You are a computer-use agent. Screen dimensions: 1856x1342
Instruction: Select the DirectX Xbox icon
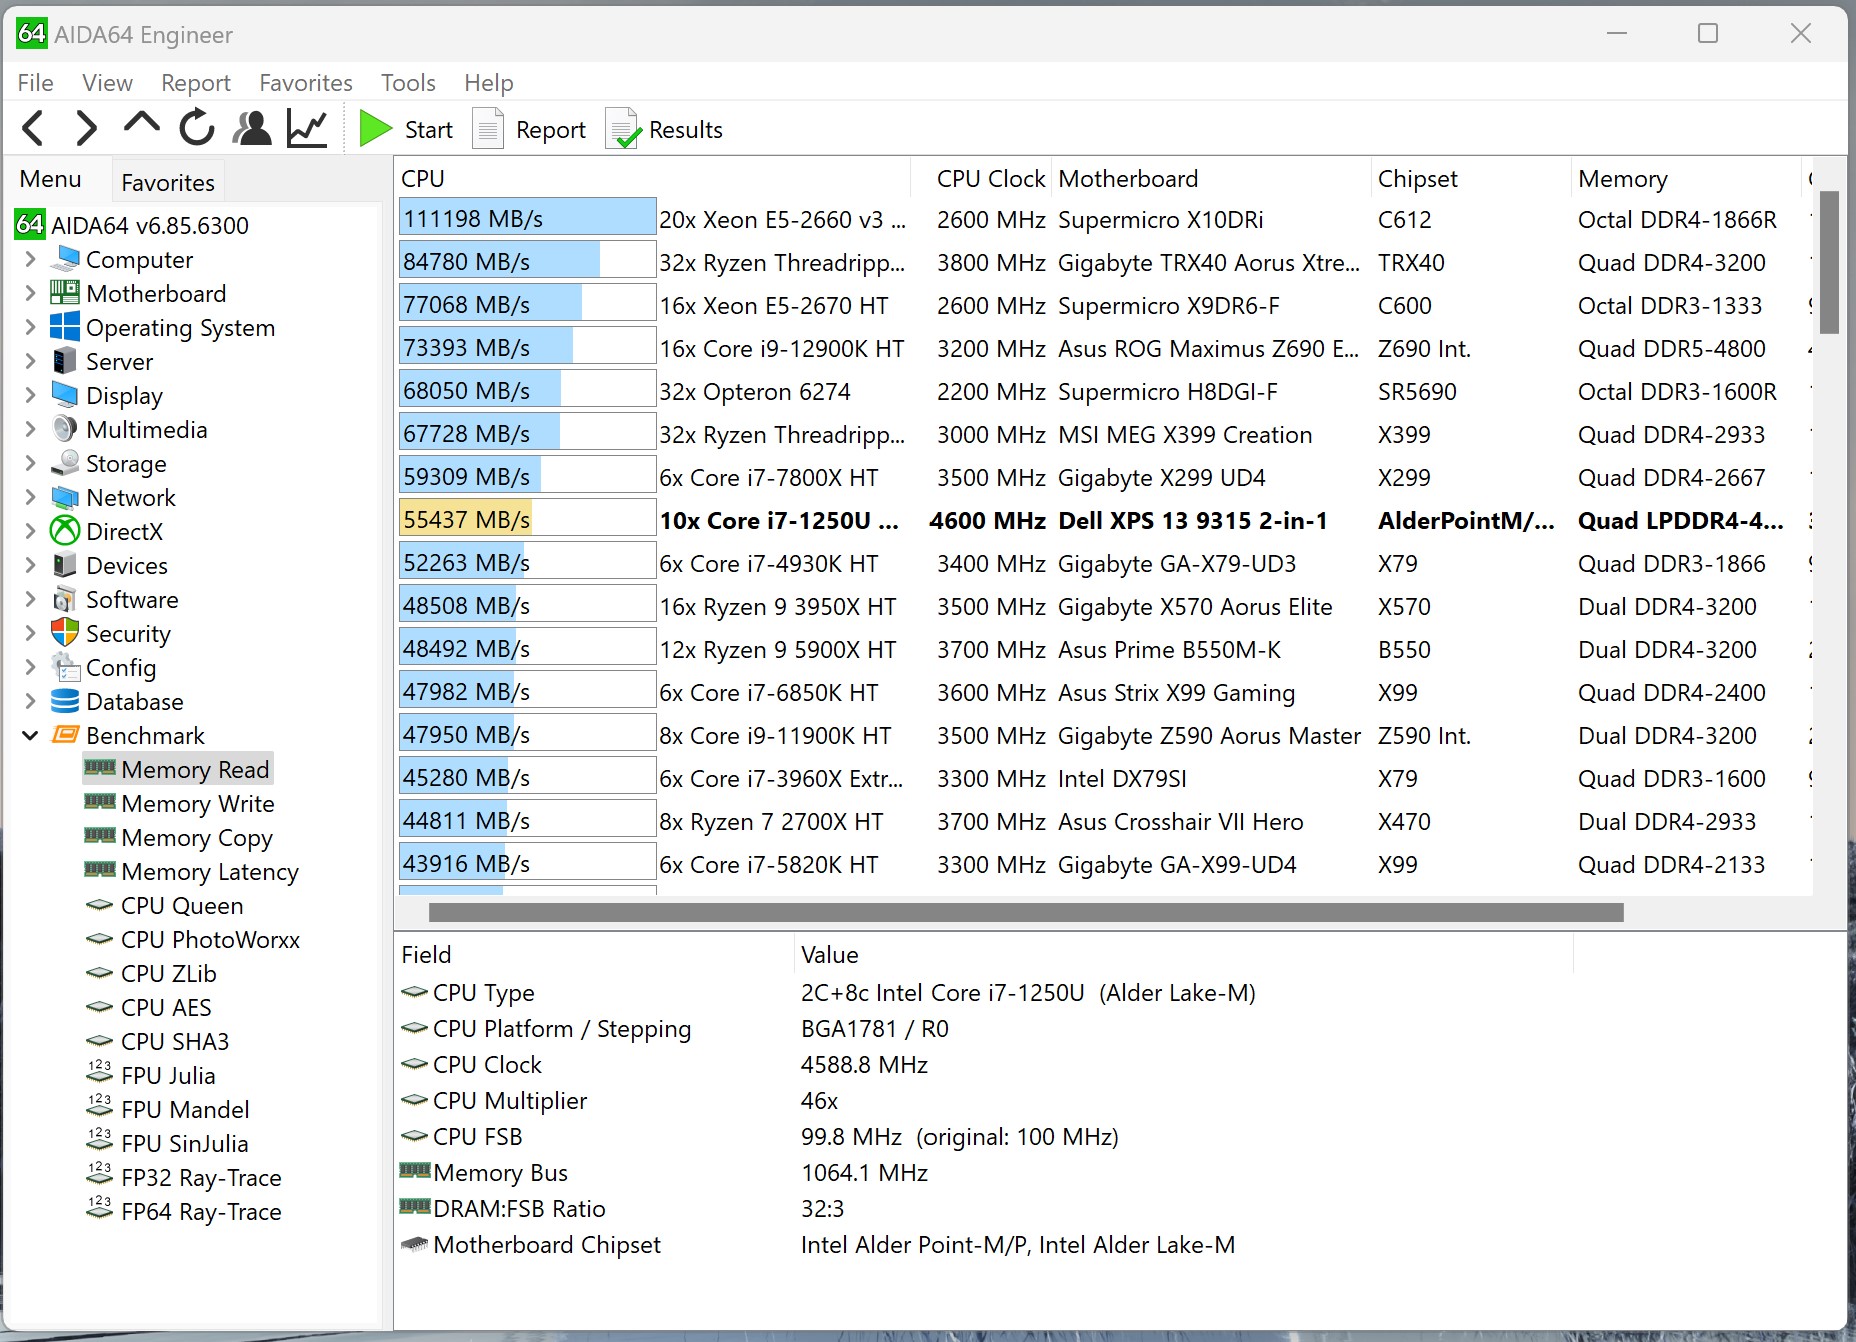pos(65,531)
